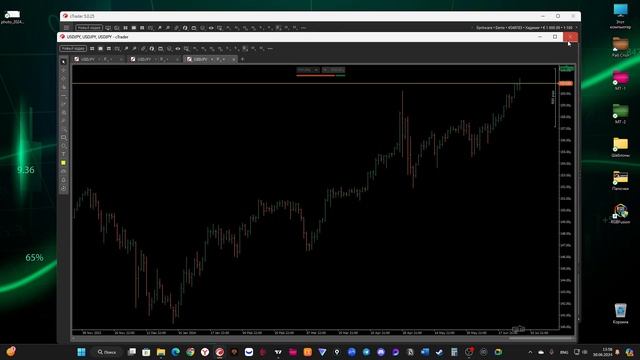Viewport: 640px width, 360px height.
Task: Click the minus-line icon at toolbar end
Action: (270, 49)
